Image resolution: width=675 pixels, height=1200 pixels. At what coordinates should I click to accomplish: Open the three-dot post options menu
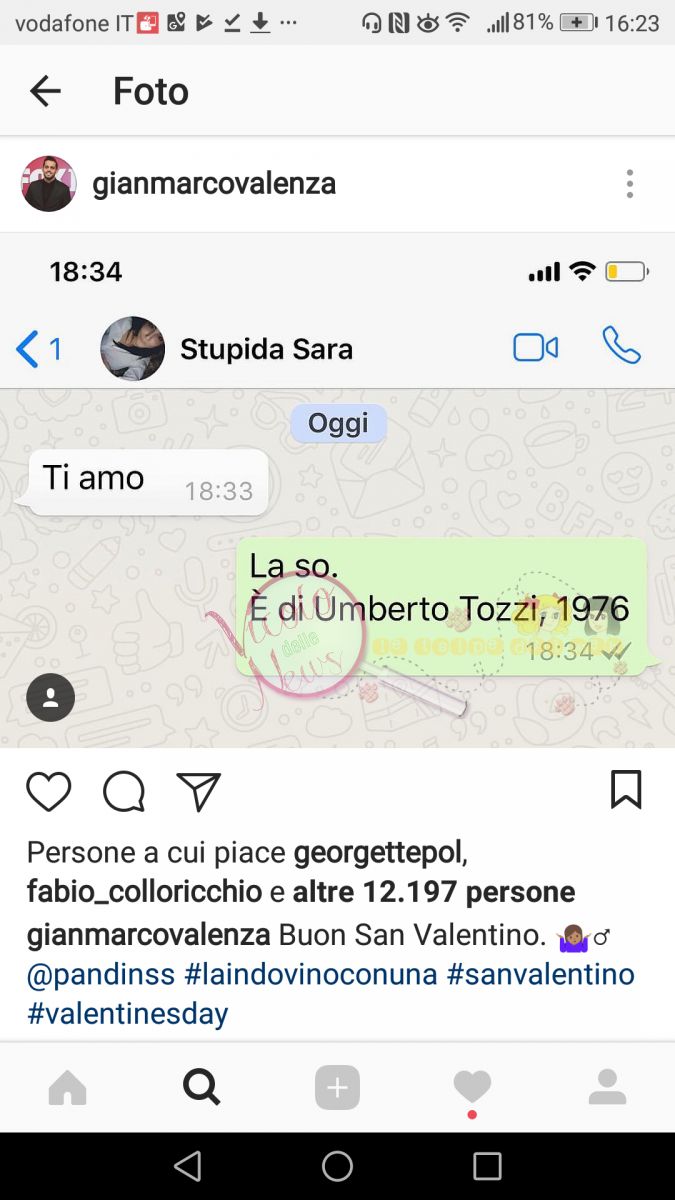[x=629, y=184]
